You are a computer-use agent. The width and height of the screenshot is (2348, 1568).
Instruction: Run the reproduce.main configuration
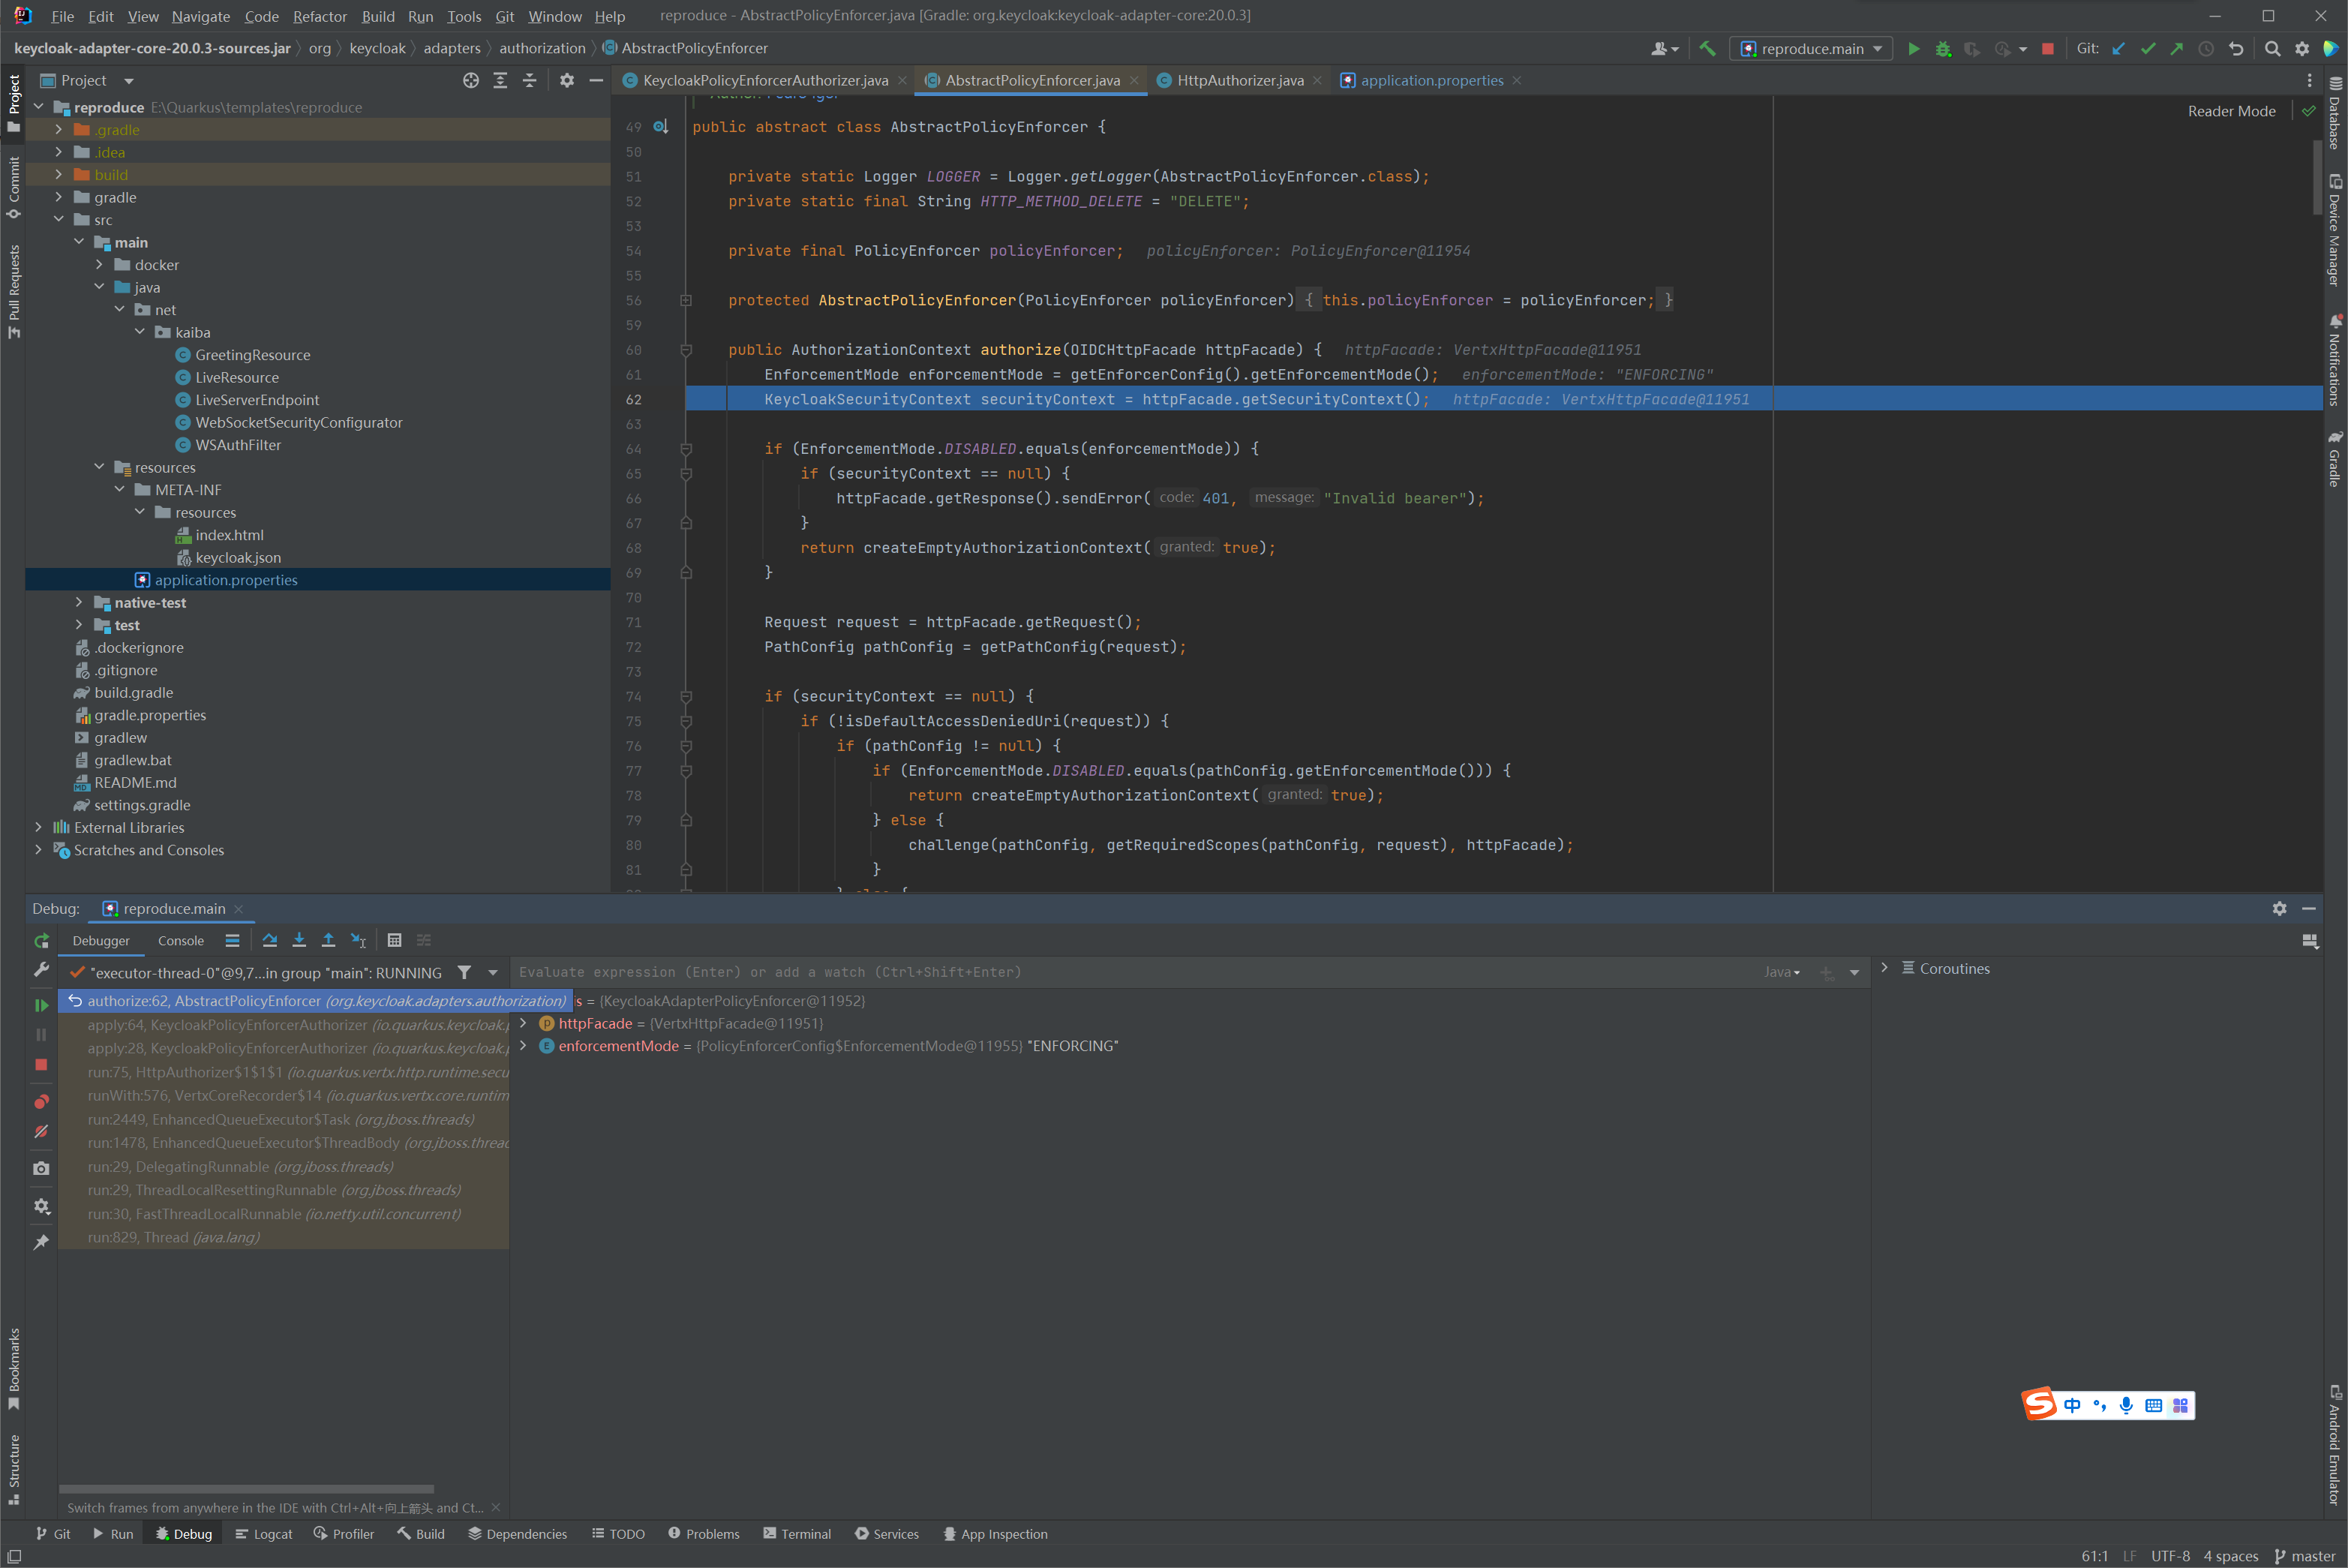click(x=1913, y=48)
